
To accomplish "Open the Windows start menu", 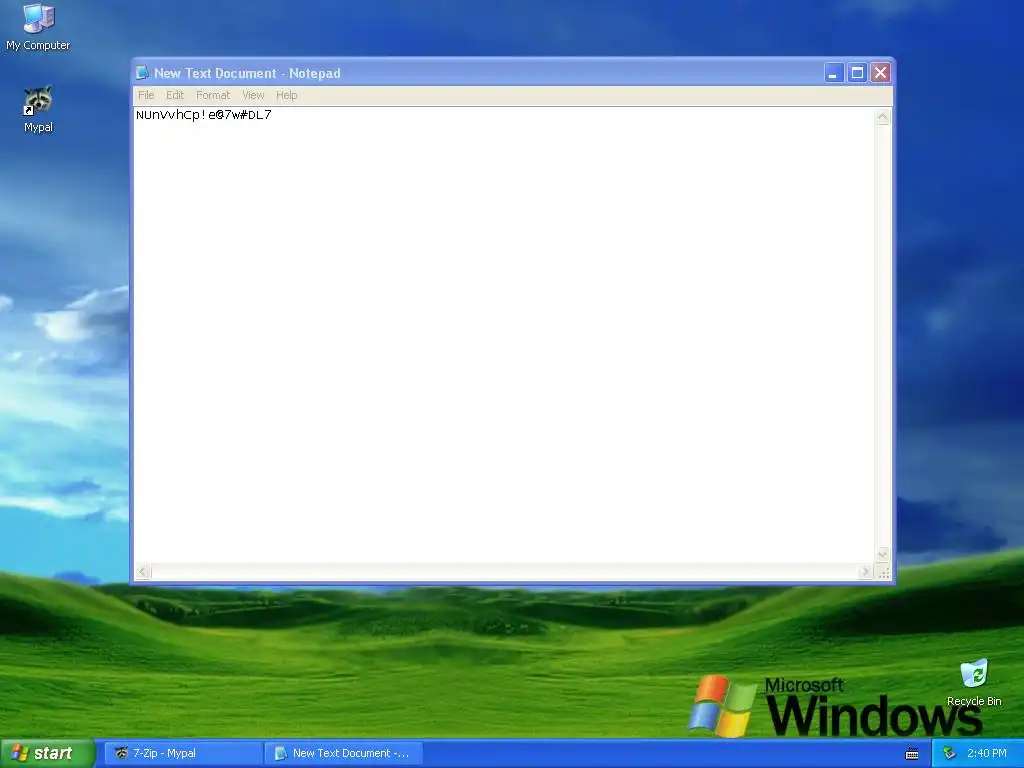I will [x=48, y=753].
